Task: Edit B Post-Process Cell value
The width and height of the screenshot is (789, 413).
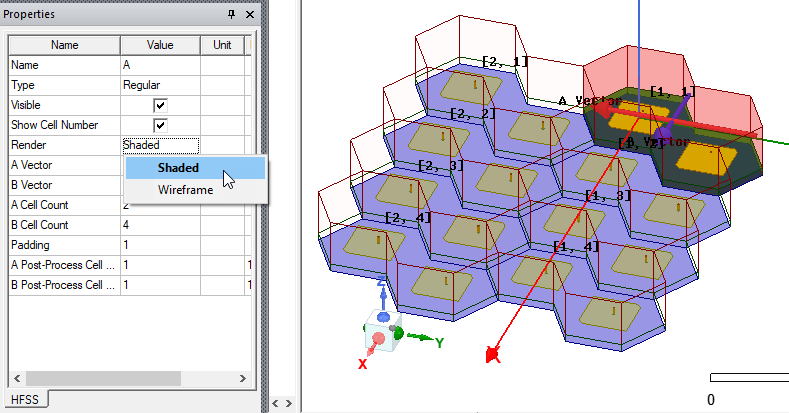Action: click(x=161, y=285)
